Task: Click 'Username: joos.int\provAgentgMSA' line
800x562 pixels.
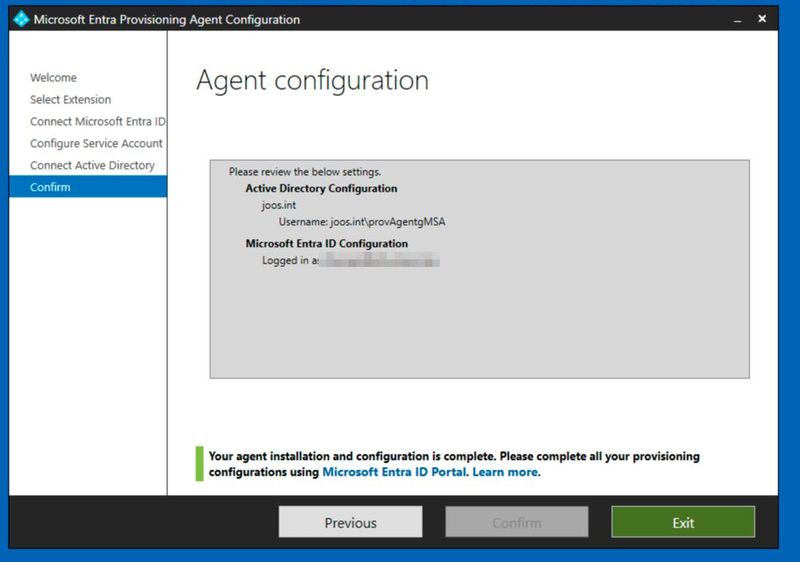Action: pos(362,222)
